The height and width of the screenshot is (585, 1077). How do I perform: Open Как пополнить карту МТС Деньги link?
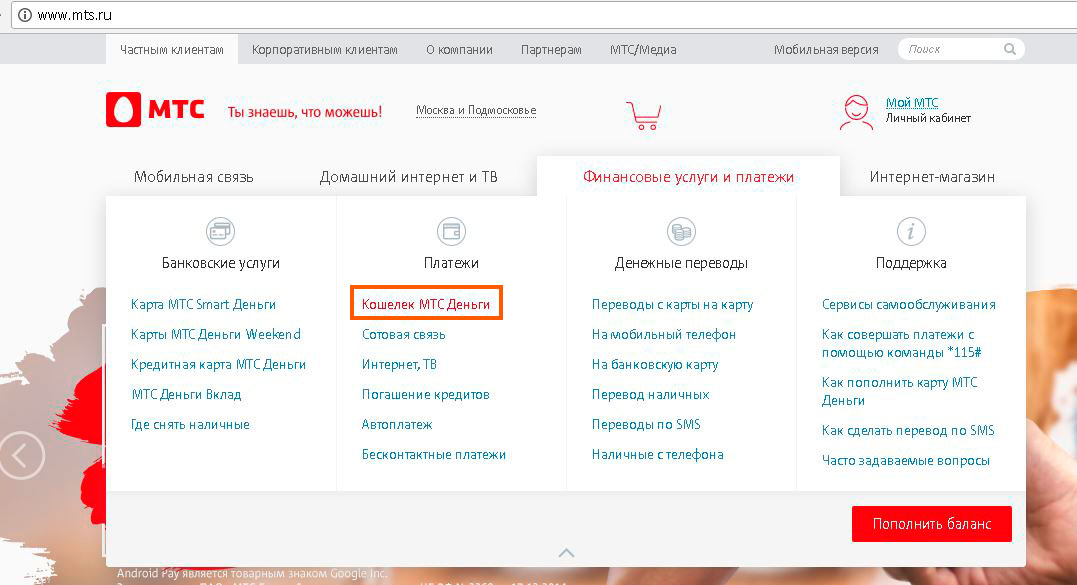point(899,391)
